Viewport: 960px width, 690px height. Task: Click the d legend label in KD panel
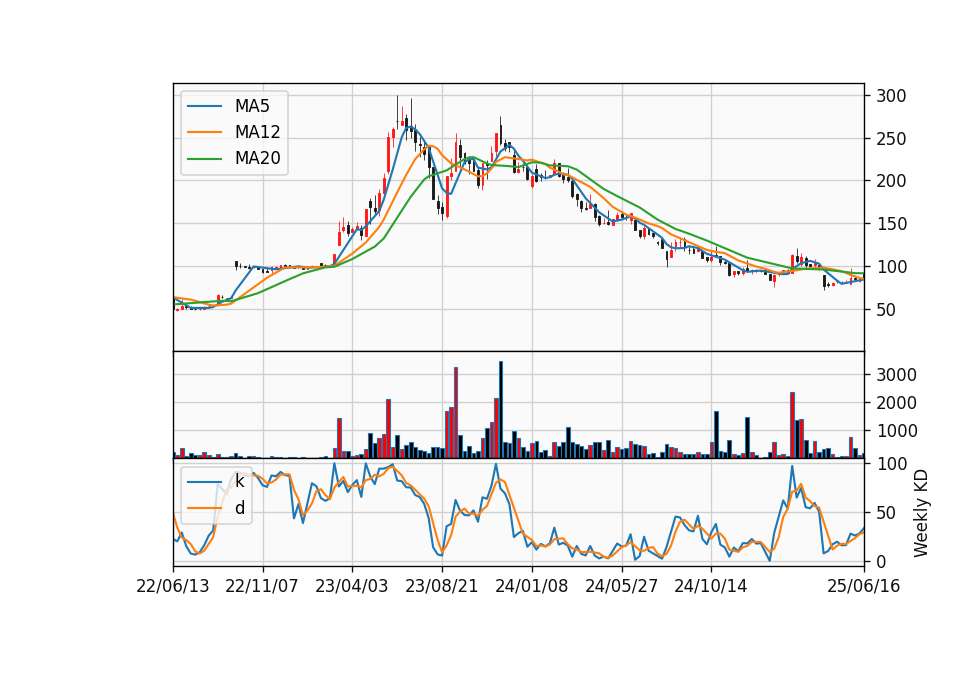pos(240,508)
